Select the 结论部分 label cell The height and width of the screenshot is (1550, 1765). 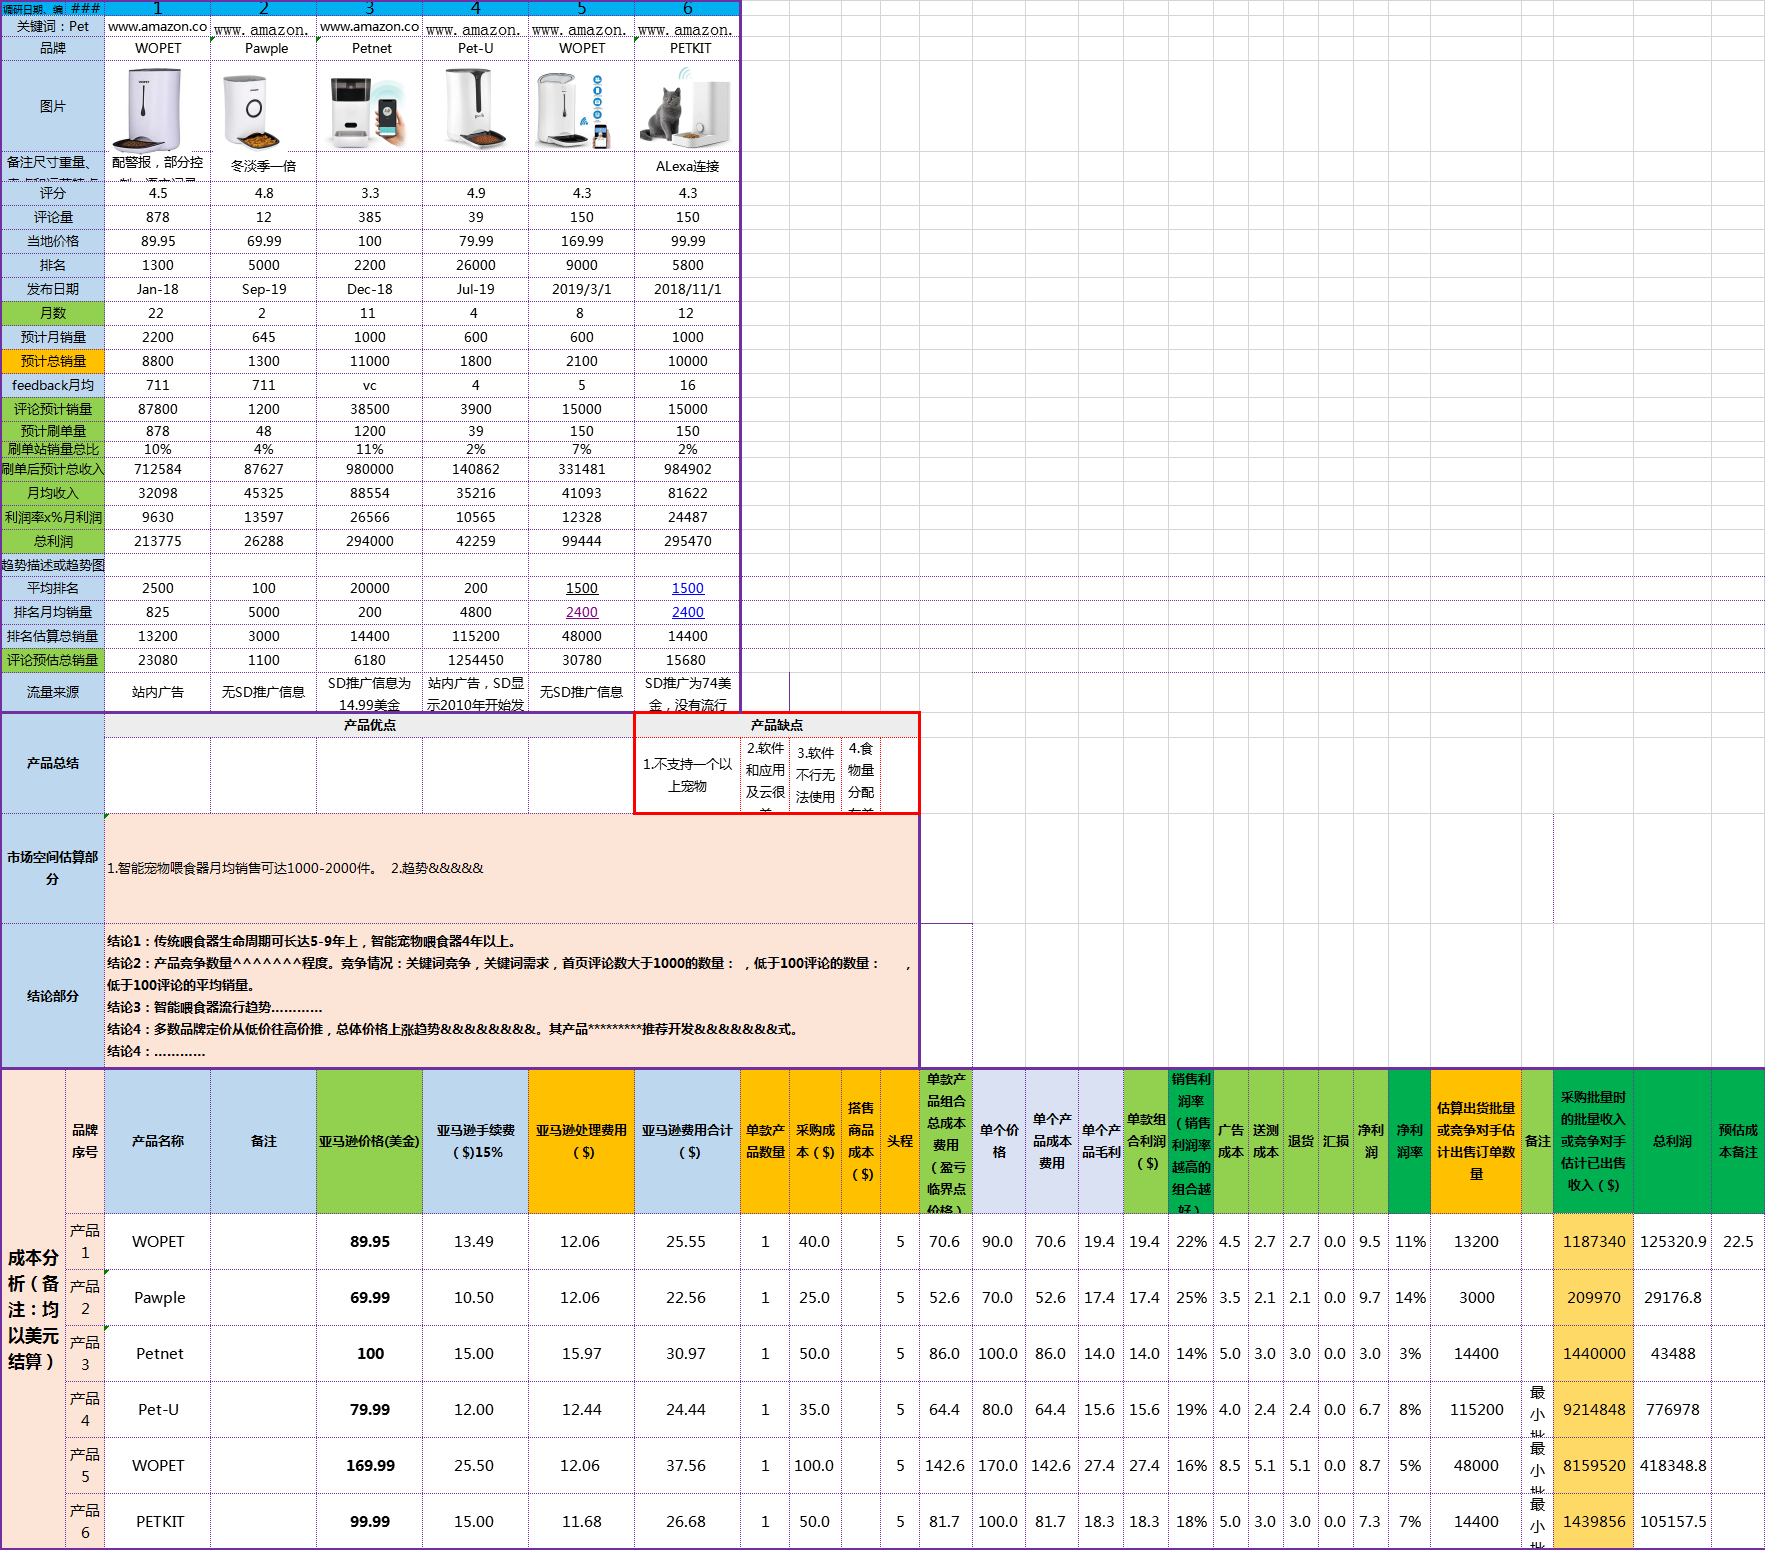coord(52,996)
